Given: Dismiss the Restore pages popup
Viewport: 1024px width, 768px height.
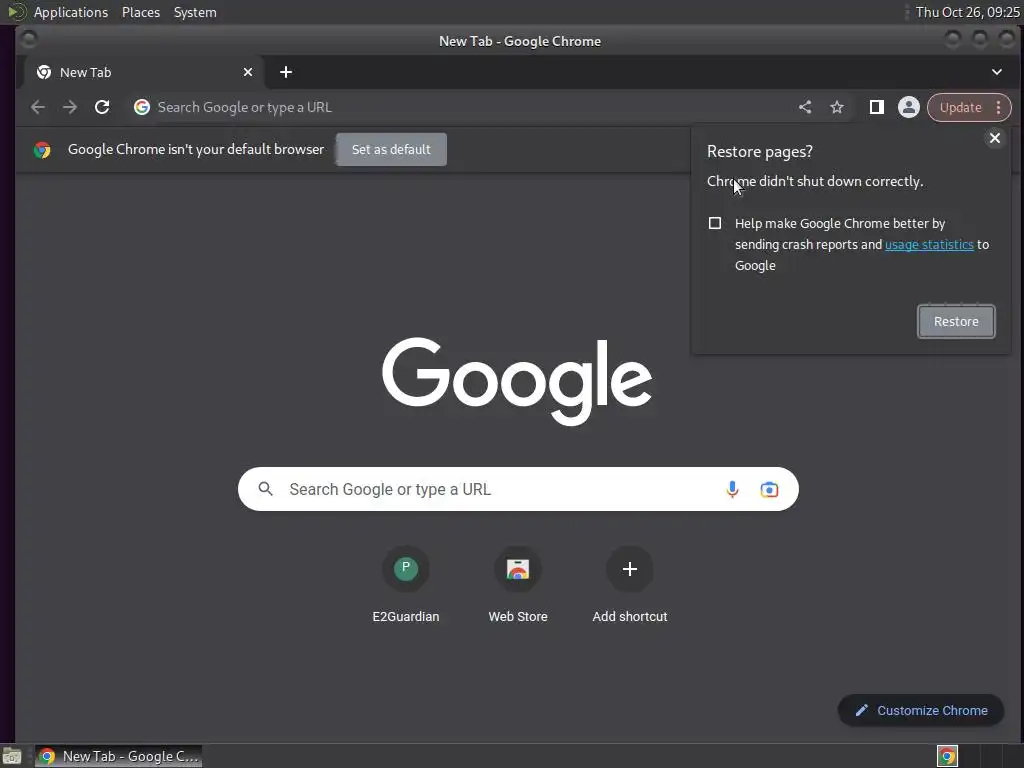Looking at the screenshot, I should pyautogui.click(x=995, y=138).
